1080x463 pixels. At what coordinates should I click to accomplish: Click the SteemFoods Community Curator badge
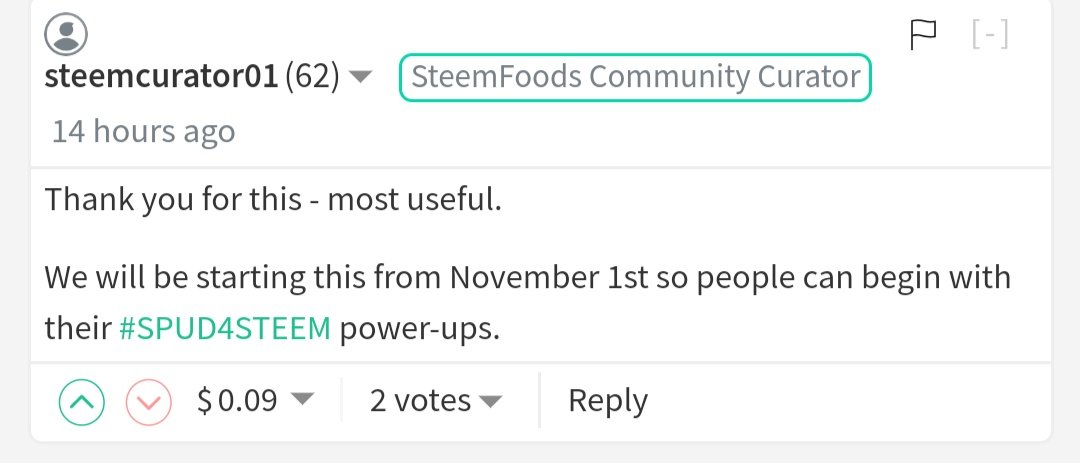(x=635, y=77)
